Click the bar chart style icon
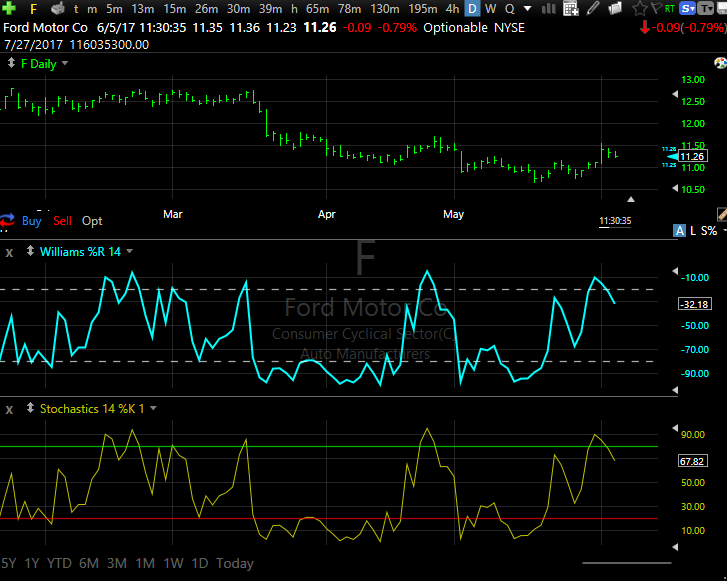This screenshot has height=581, width=727. [548, 8]
